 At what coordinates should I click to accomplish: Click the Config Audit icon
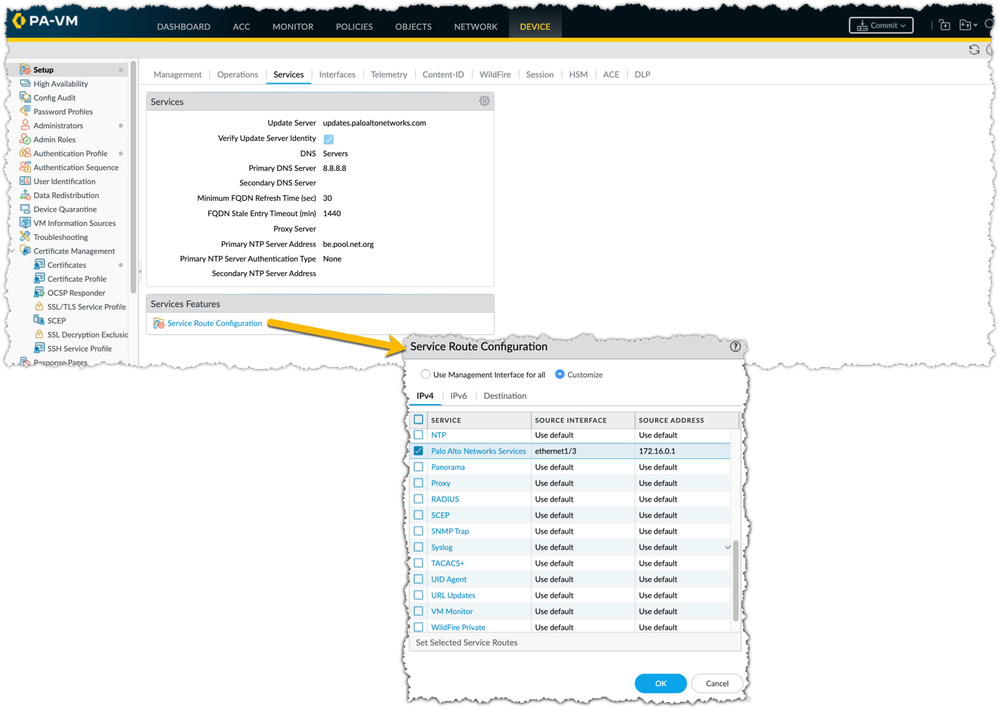click(25, 98)
